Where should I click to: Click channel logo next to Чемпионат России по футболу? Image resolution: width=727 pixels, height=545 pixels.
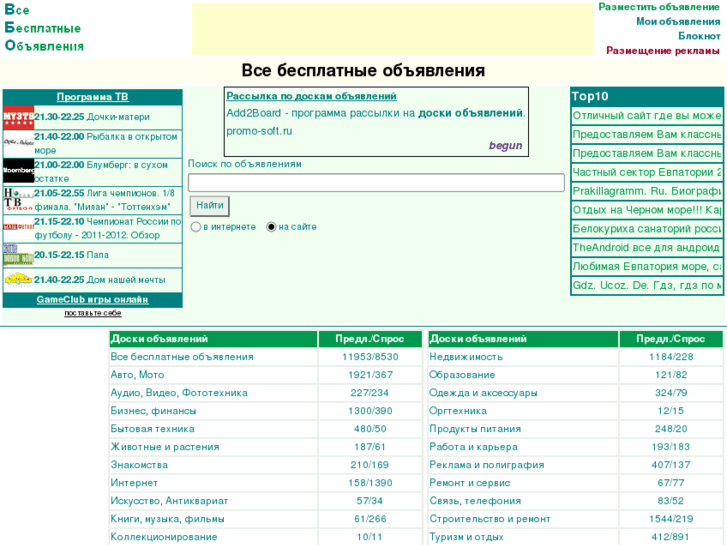19,227
